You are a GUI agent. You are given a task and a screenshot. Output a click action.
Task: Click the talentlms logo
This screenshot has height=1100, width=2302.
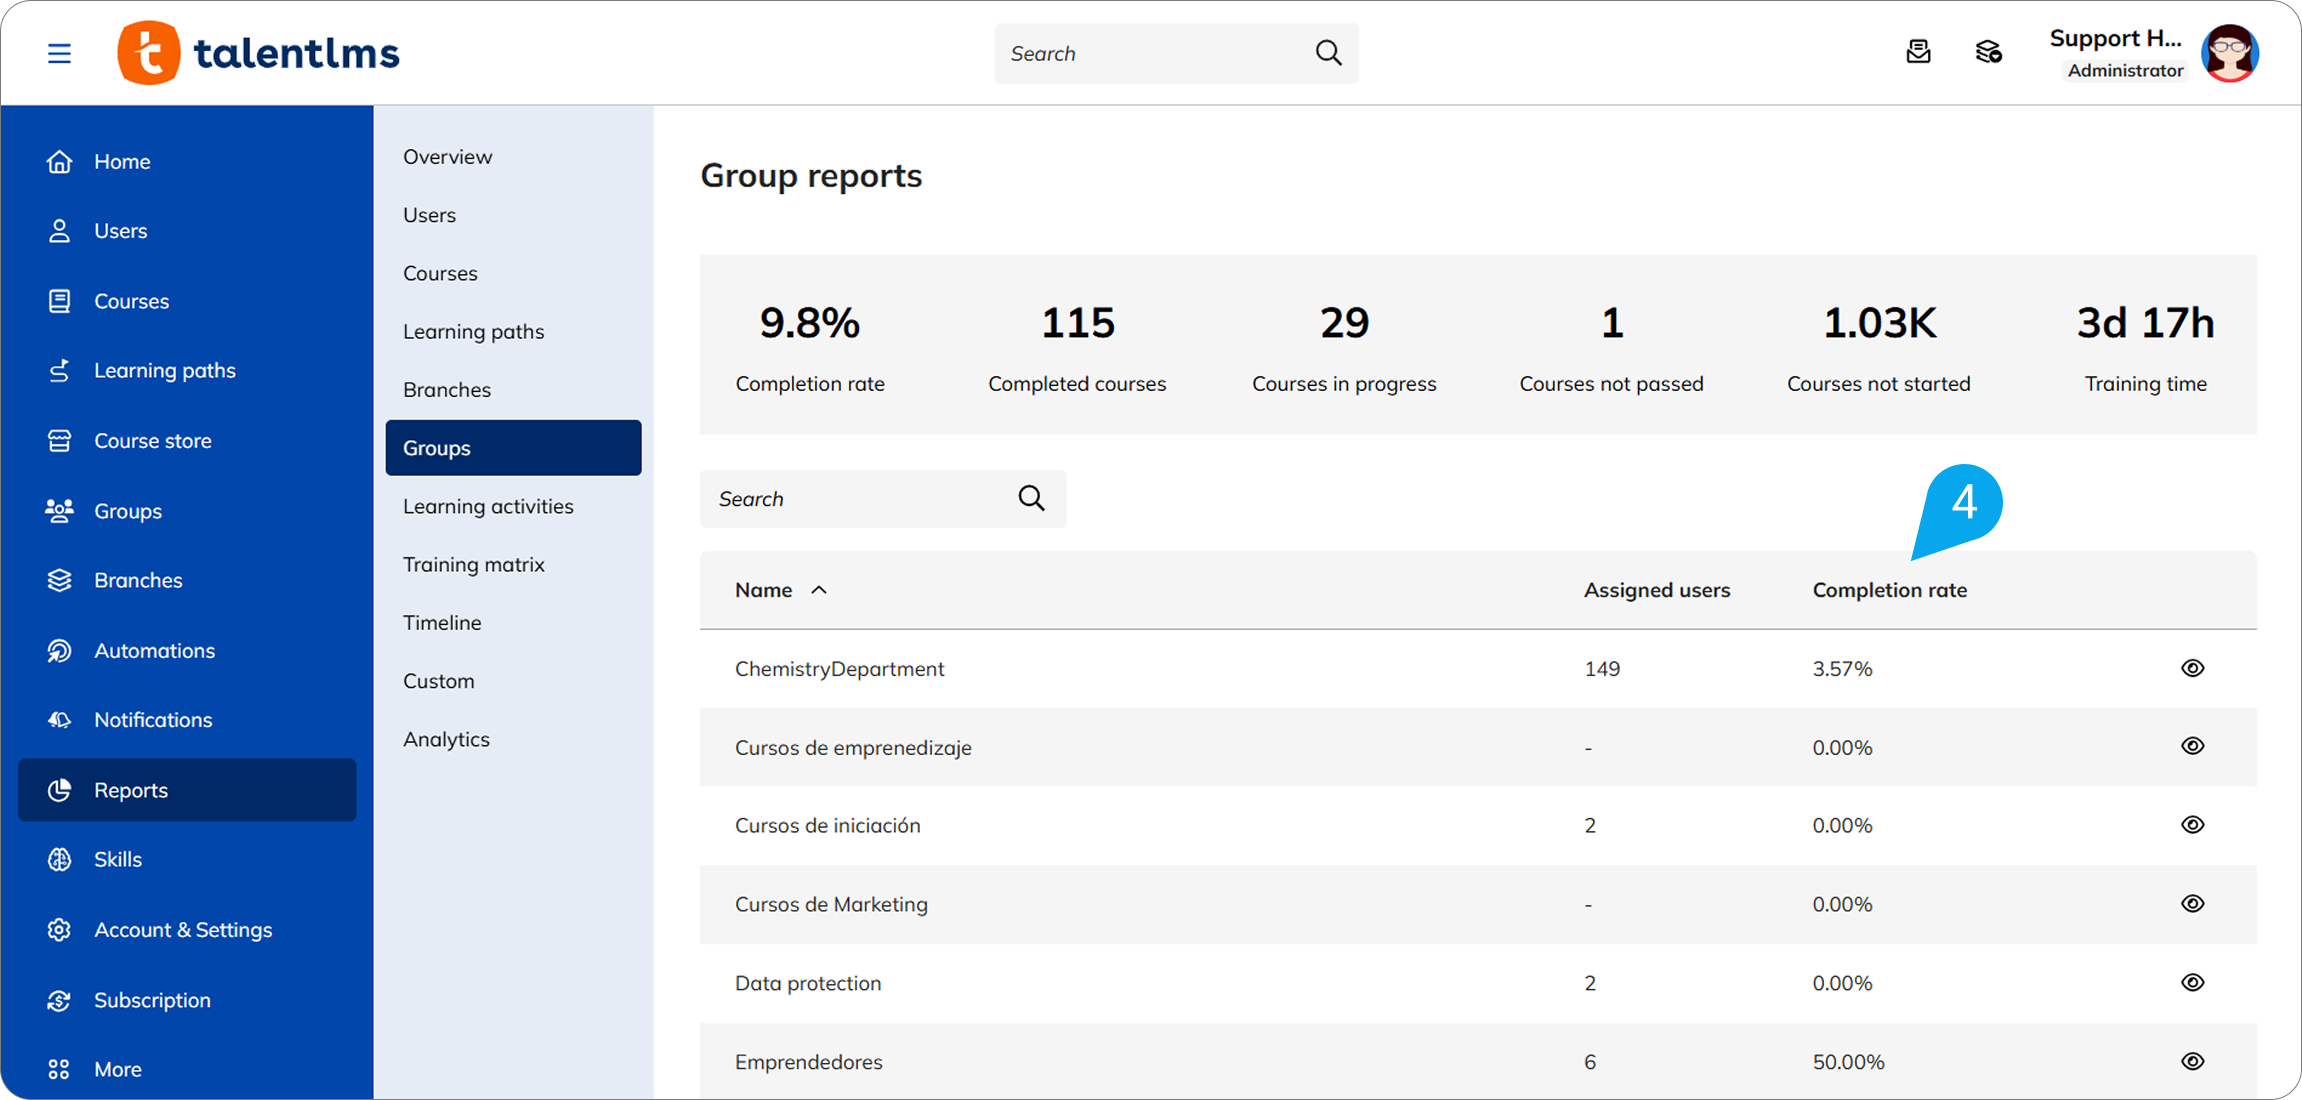pyautogui.click(x=259, y=53)
